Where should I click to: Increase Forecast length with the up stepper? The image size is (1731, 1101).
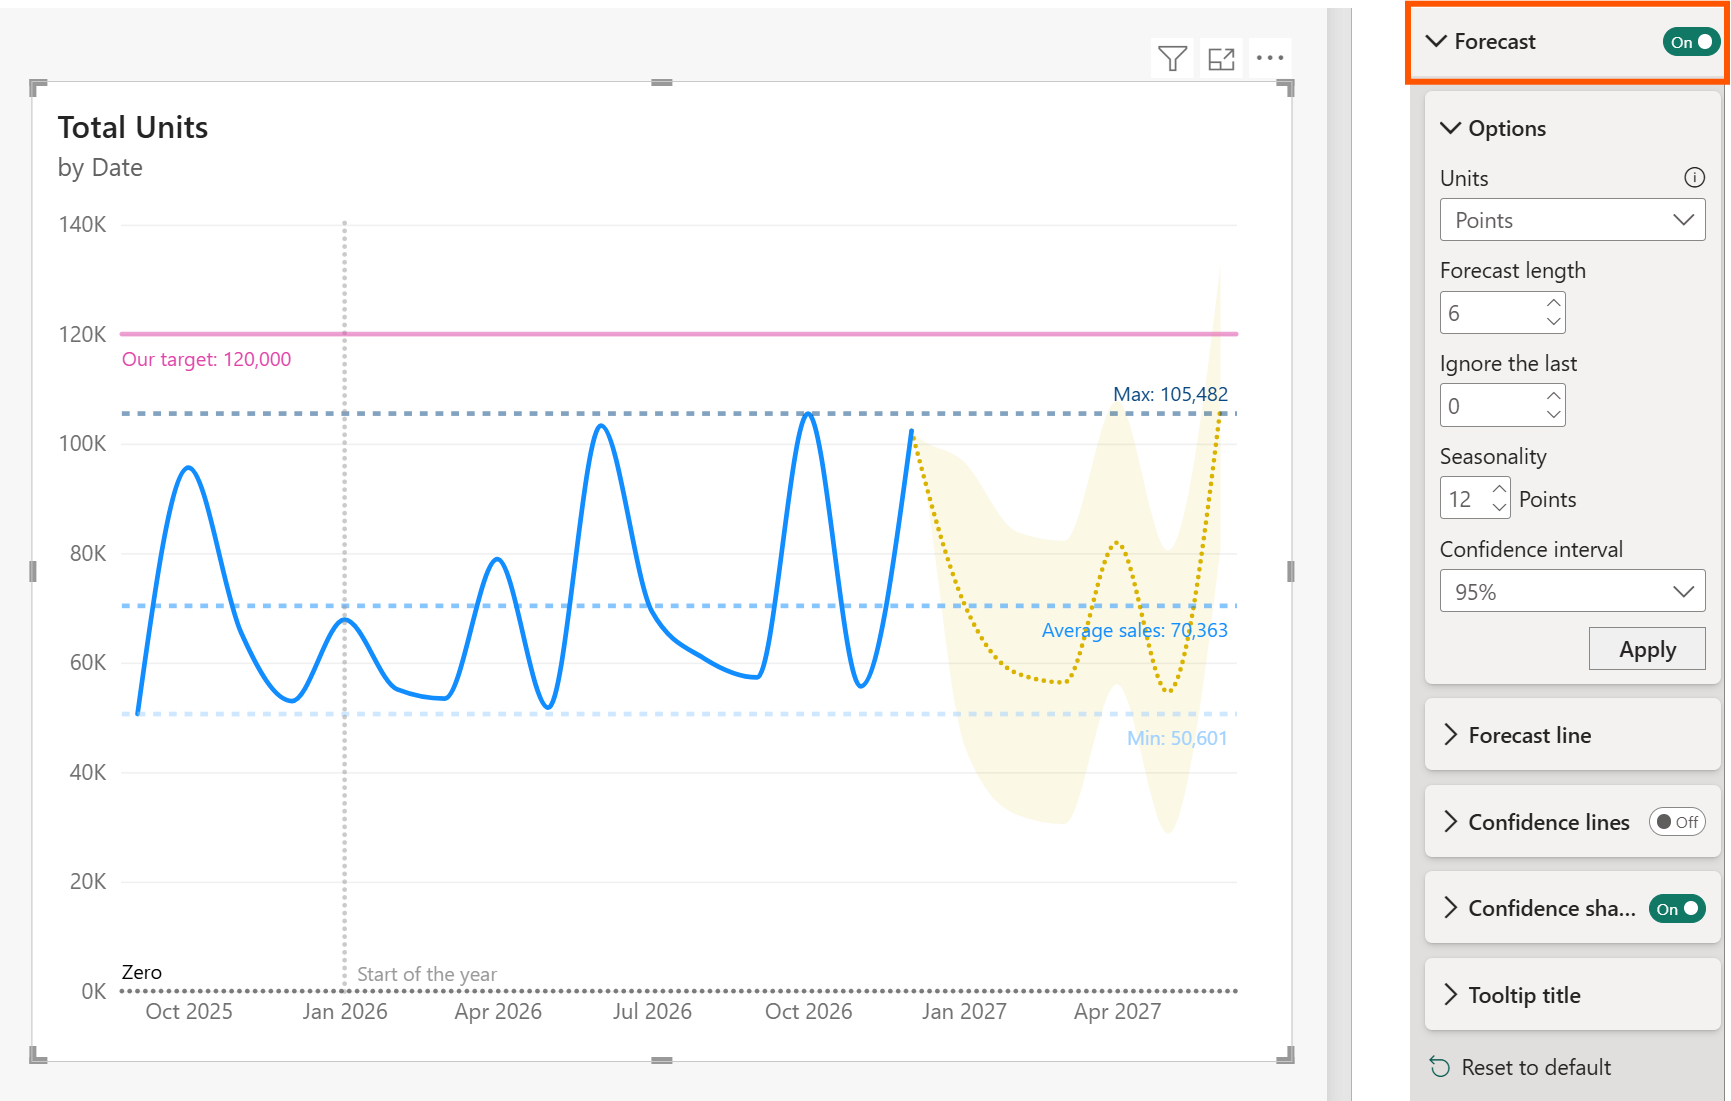point(1551,303)
